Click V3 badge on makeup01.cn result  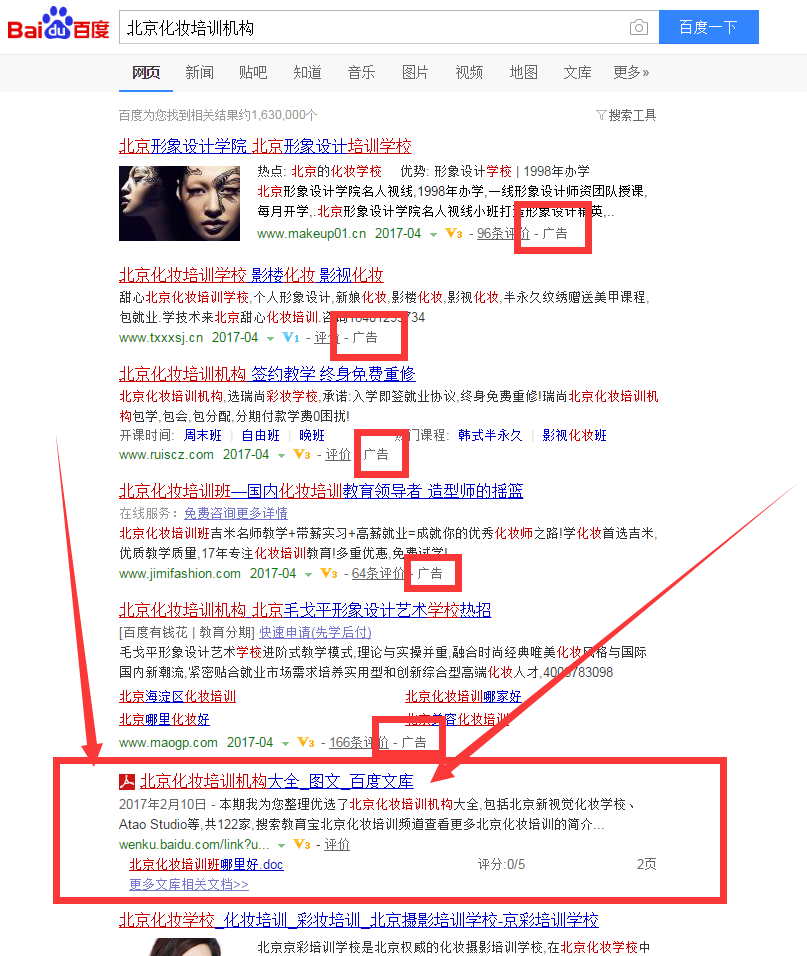(454, 233)
